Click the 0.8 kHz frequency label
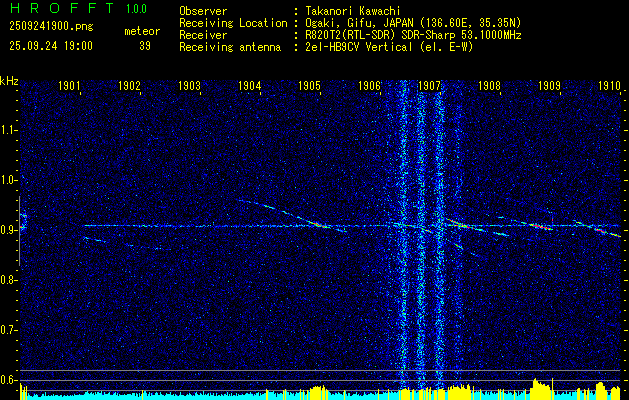This screenshot has height=400, width=629. pyautogui.click(x=7, y=280)
